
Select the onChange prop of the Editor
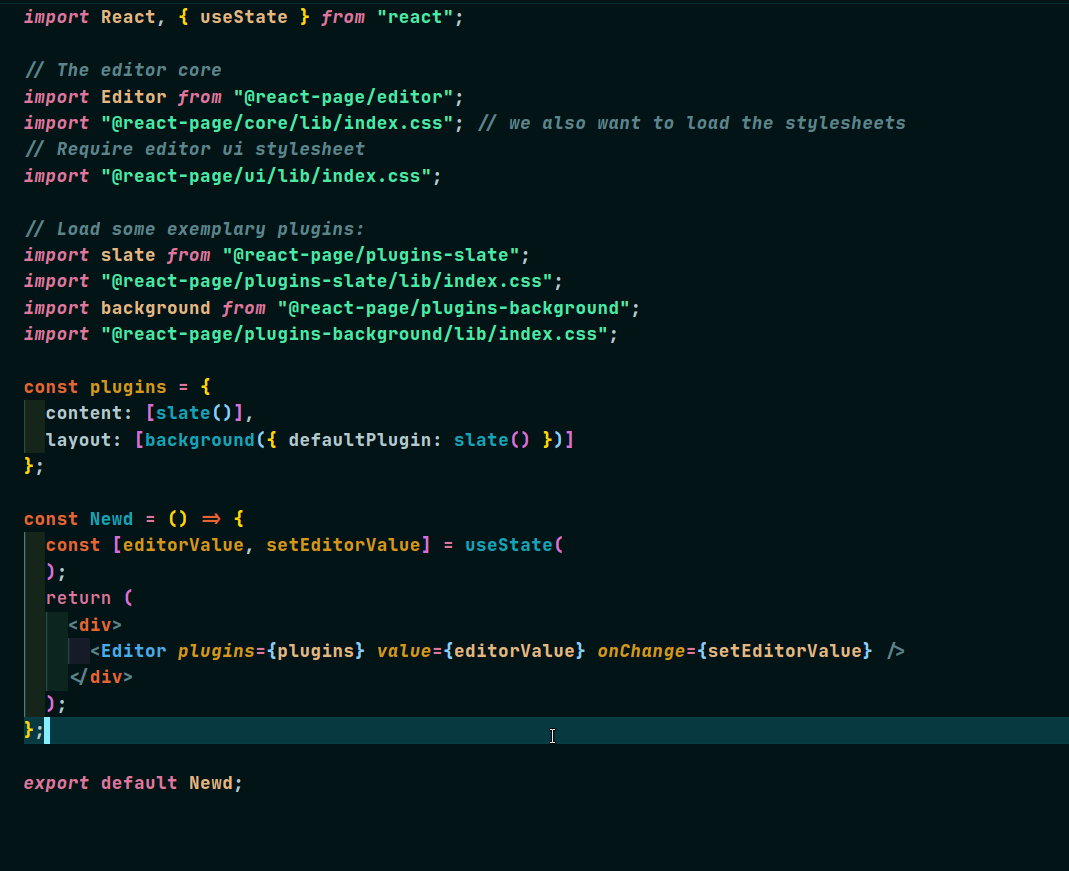pos(635,650)
